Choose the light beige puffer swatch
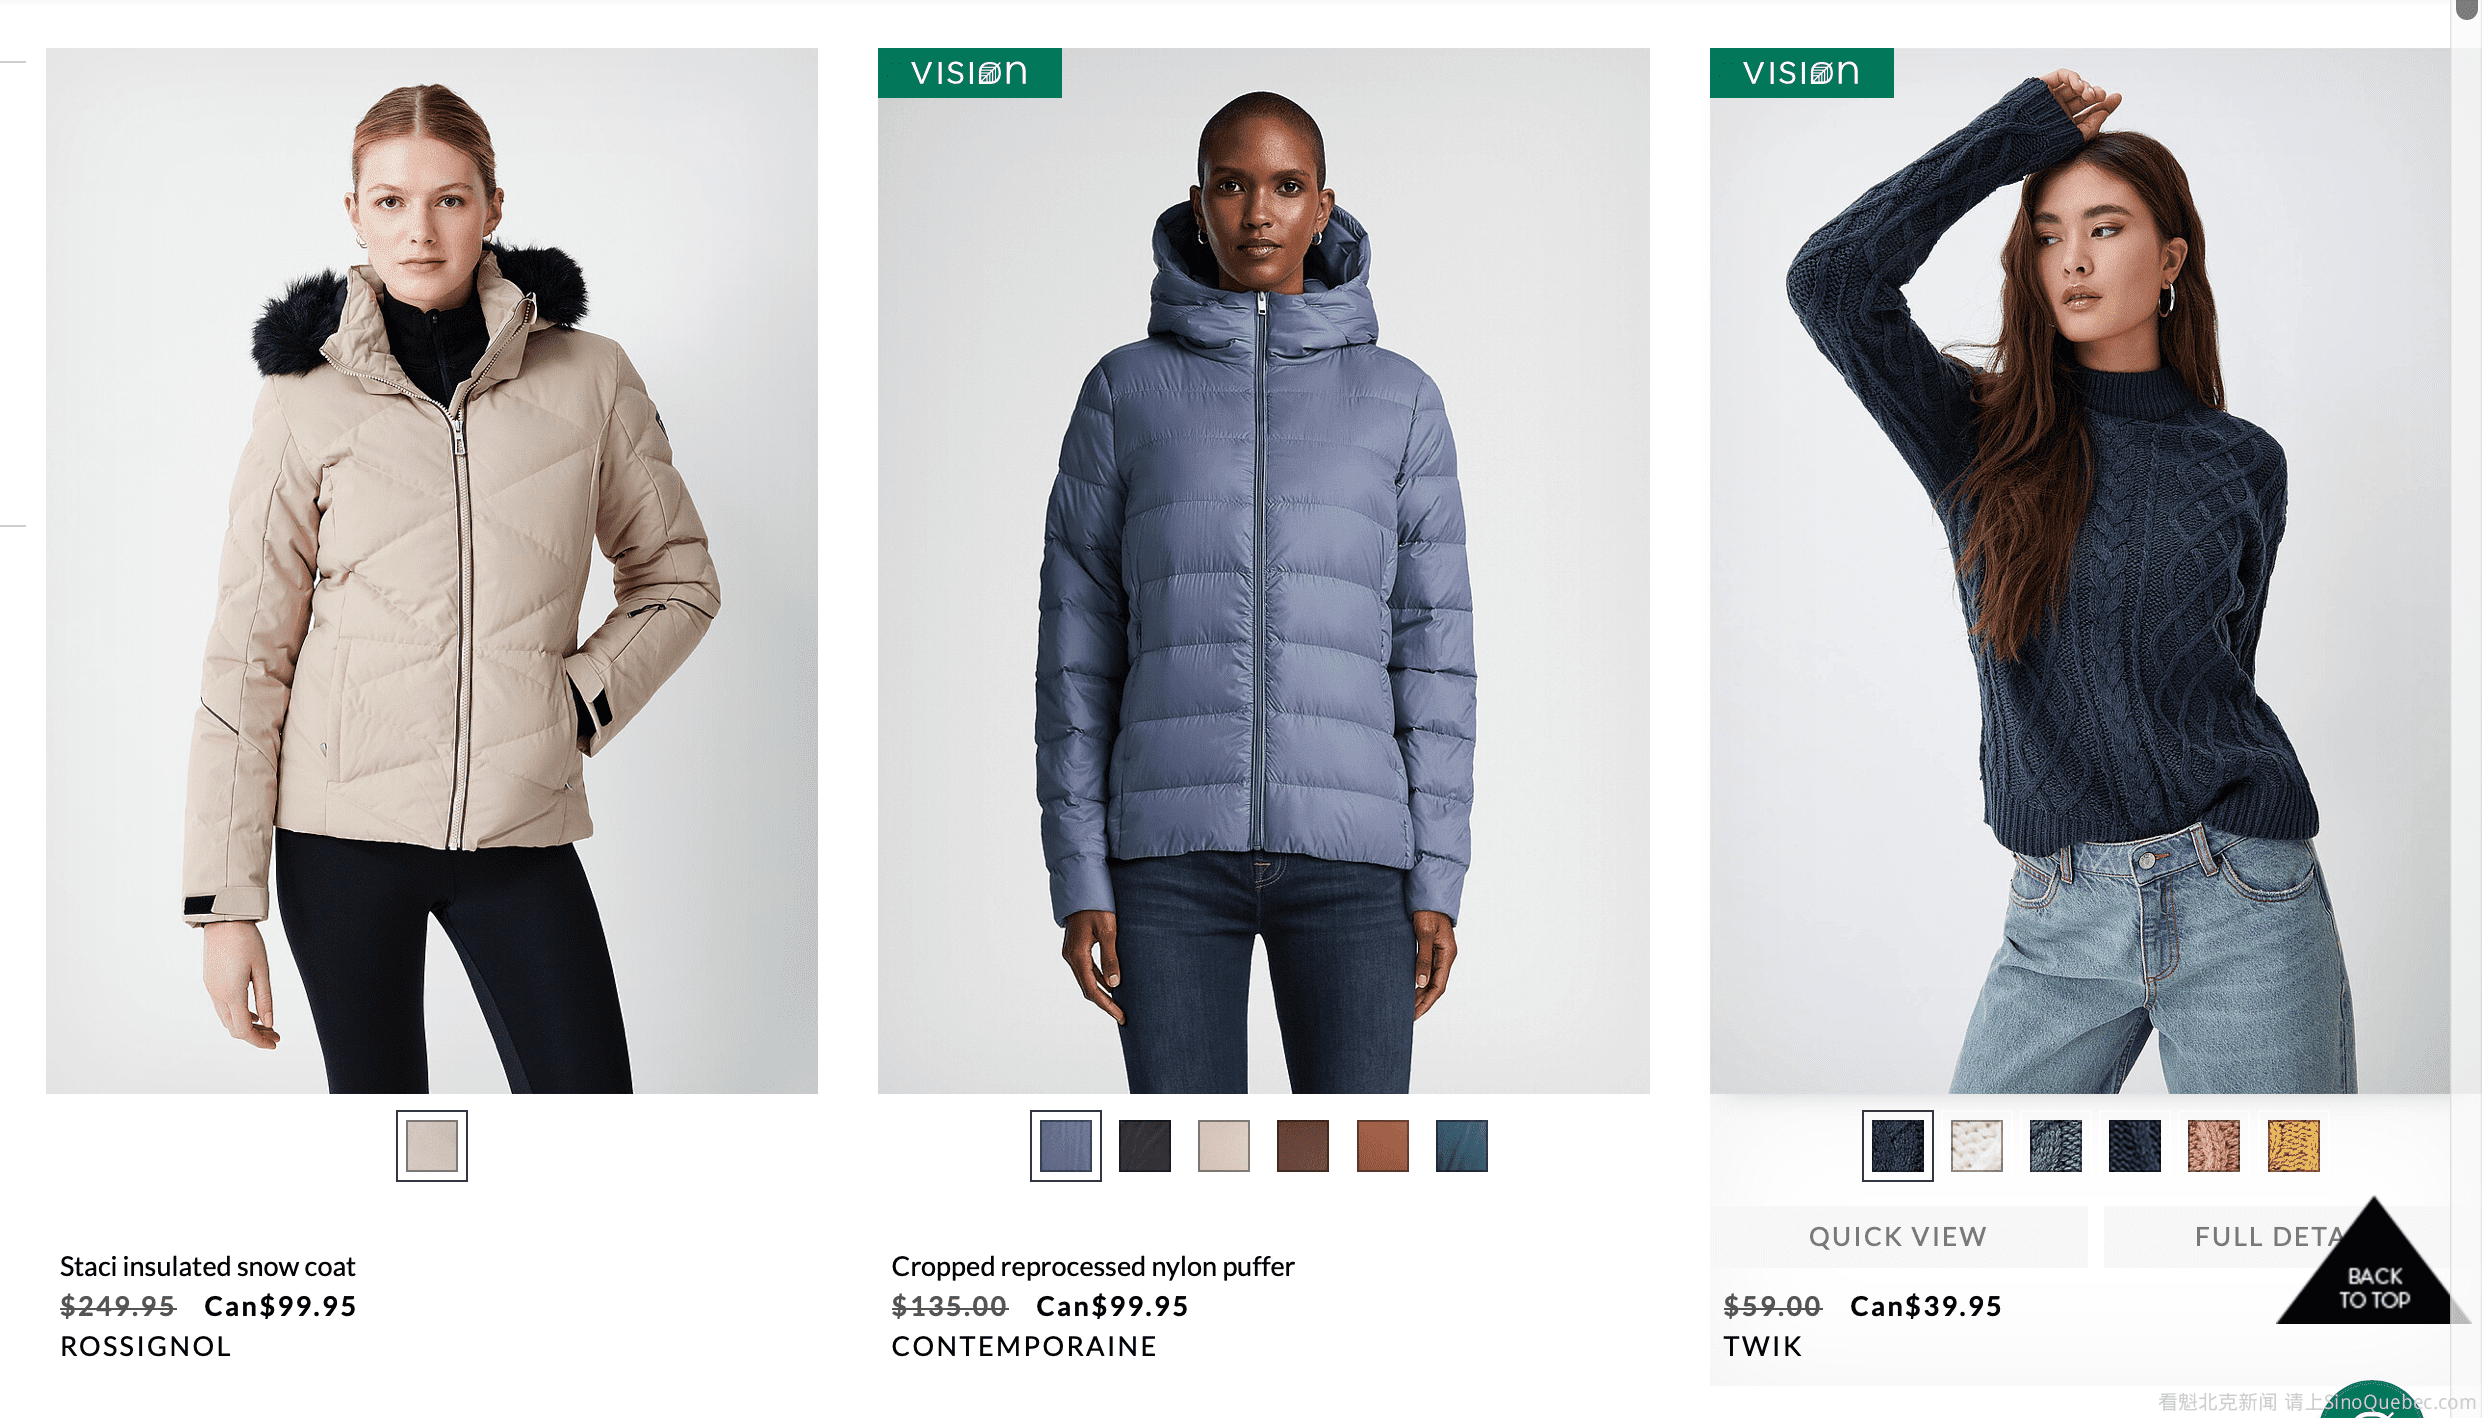The width and height of the screenshot is (2482, 1418). coord(1223,1146)
